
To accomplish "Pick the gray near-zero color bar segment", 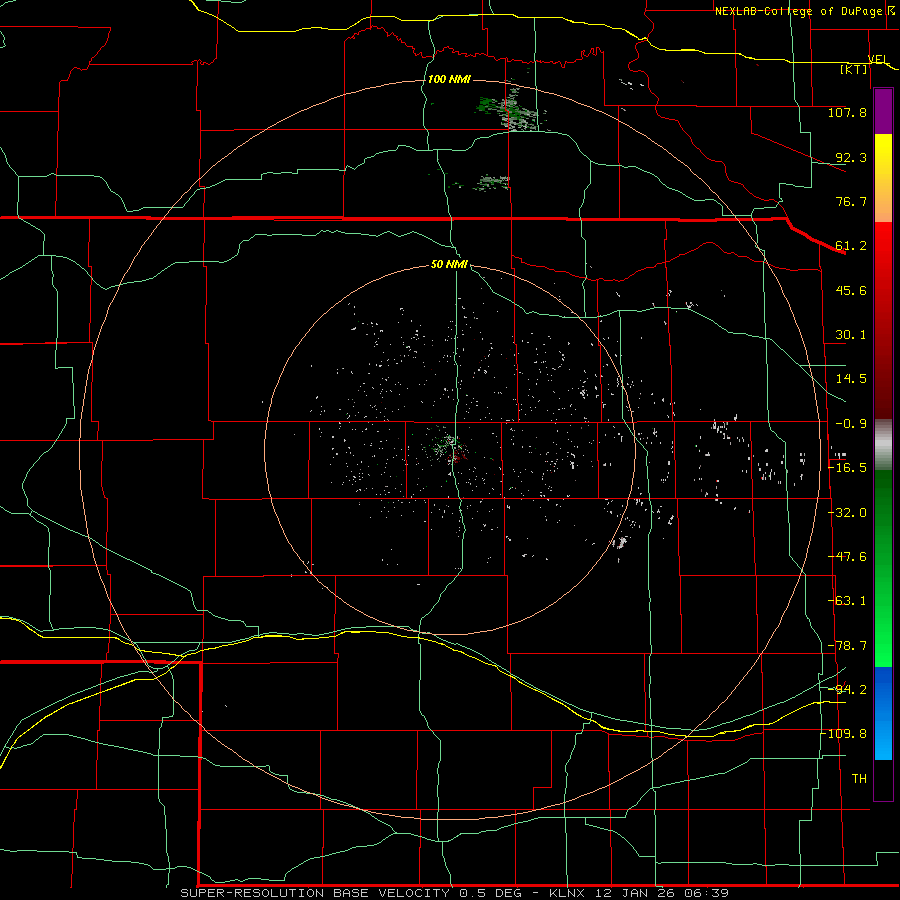I will [x=883, y=445].
